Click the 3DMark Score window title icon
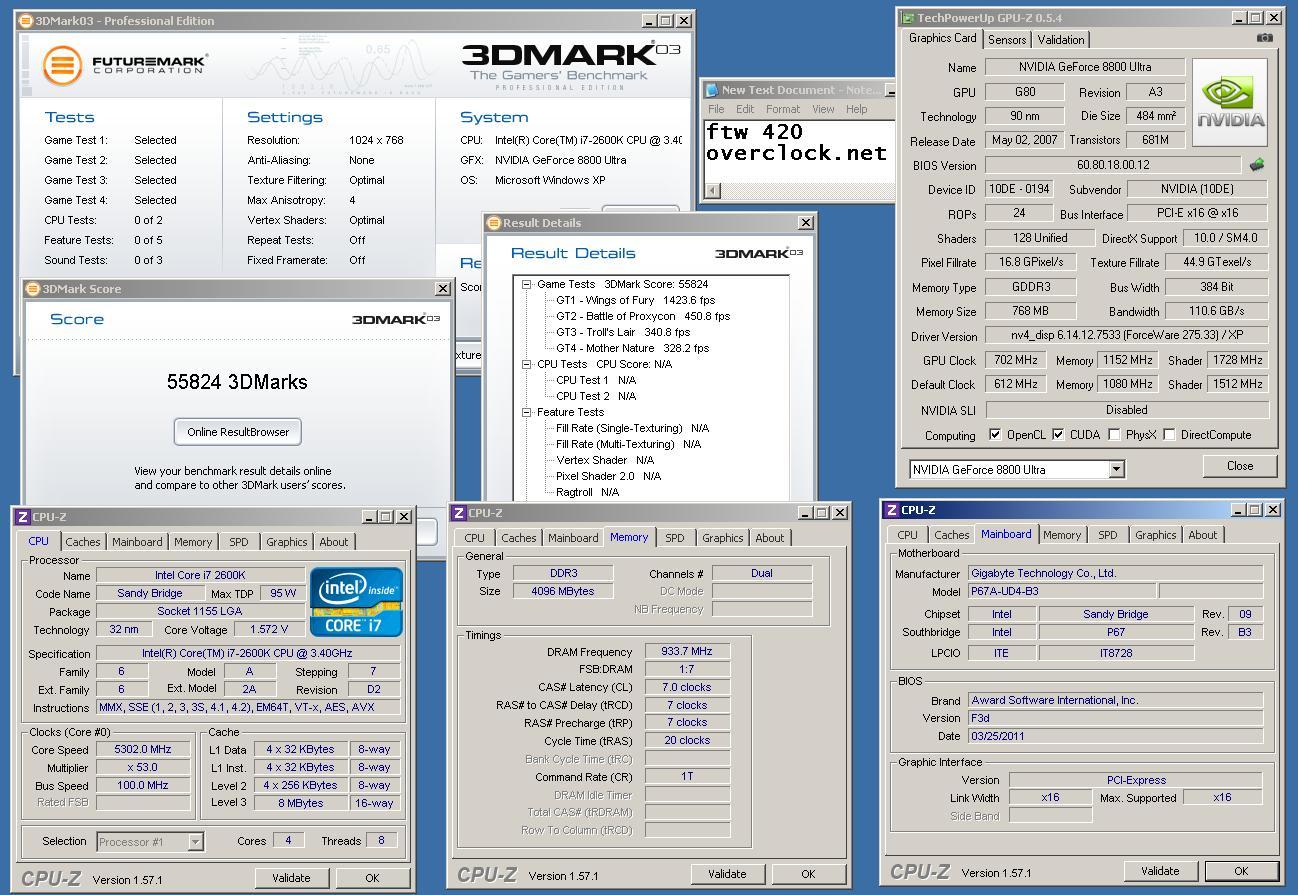1298x895 pixels. tap(32, 289)
